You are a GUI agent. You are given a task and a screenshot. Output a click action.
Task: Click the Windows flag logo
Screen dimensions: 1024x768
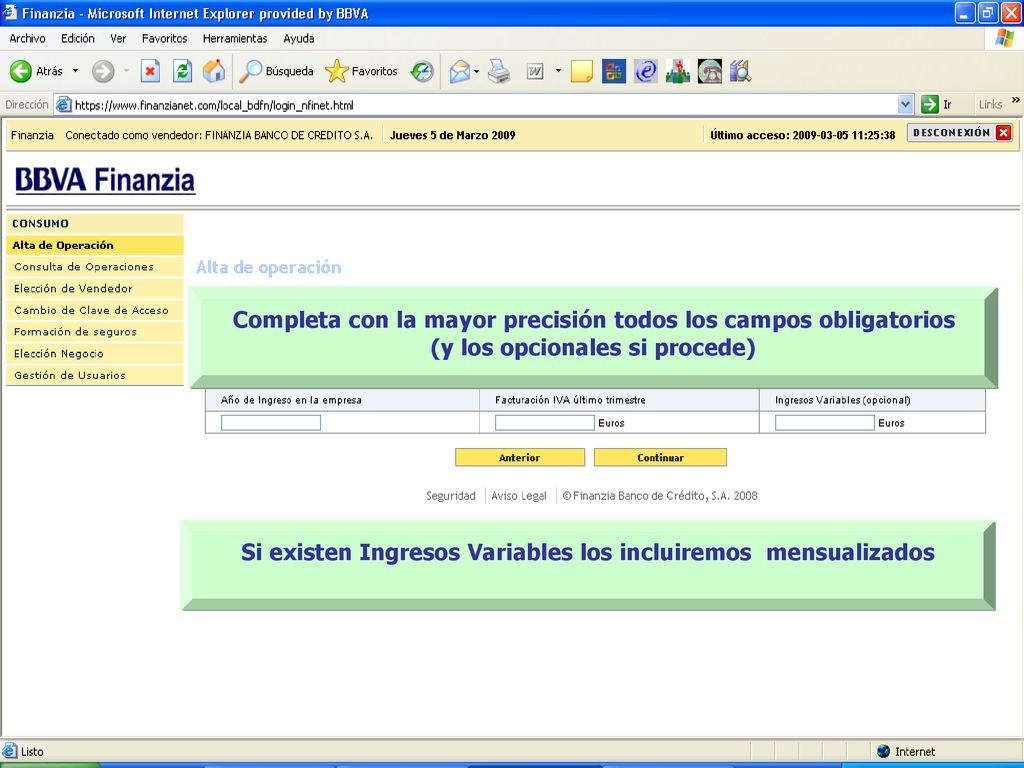tap(1004, 39)
